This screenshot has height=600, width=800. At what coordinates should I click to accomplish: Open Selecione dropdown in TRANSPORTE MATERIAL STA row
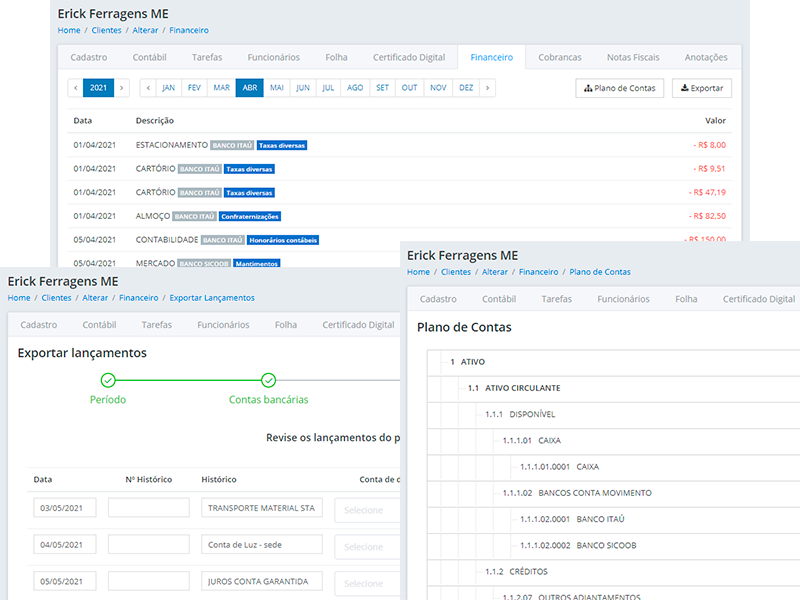(x=368, y=510)
